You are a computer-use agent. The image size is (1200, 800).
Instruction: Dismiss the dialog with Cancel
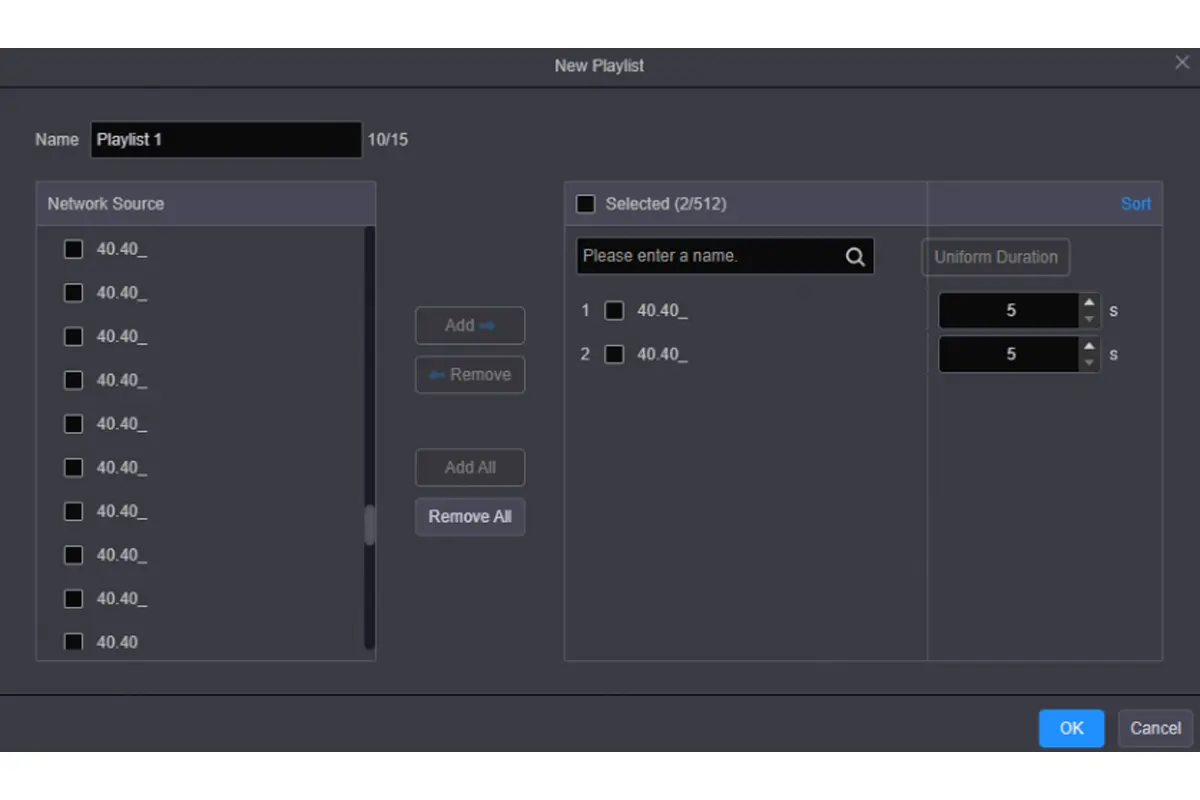click(1154, 728)
